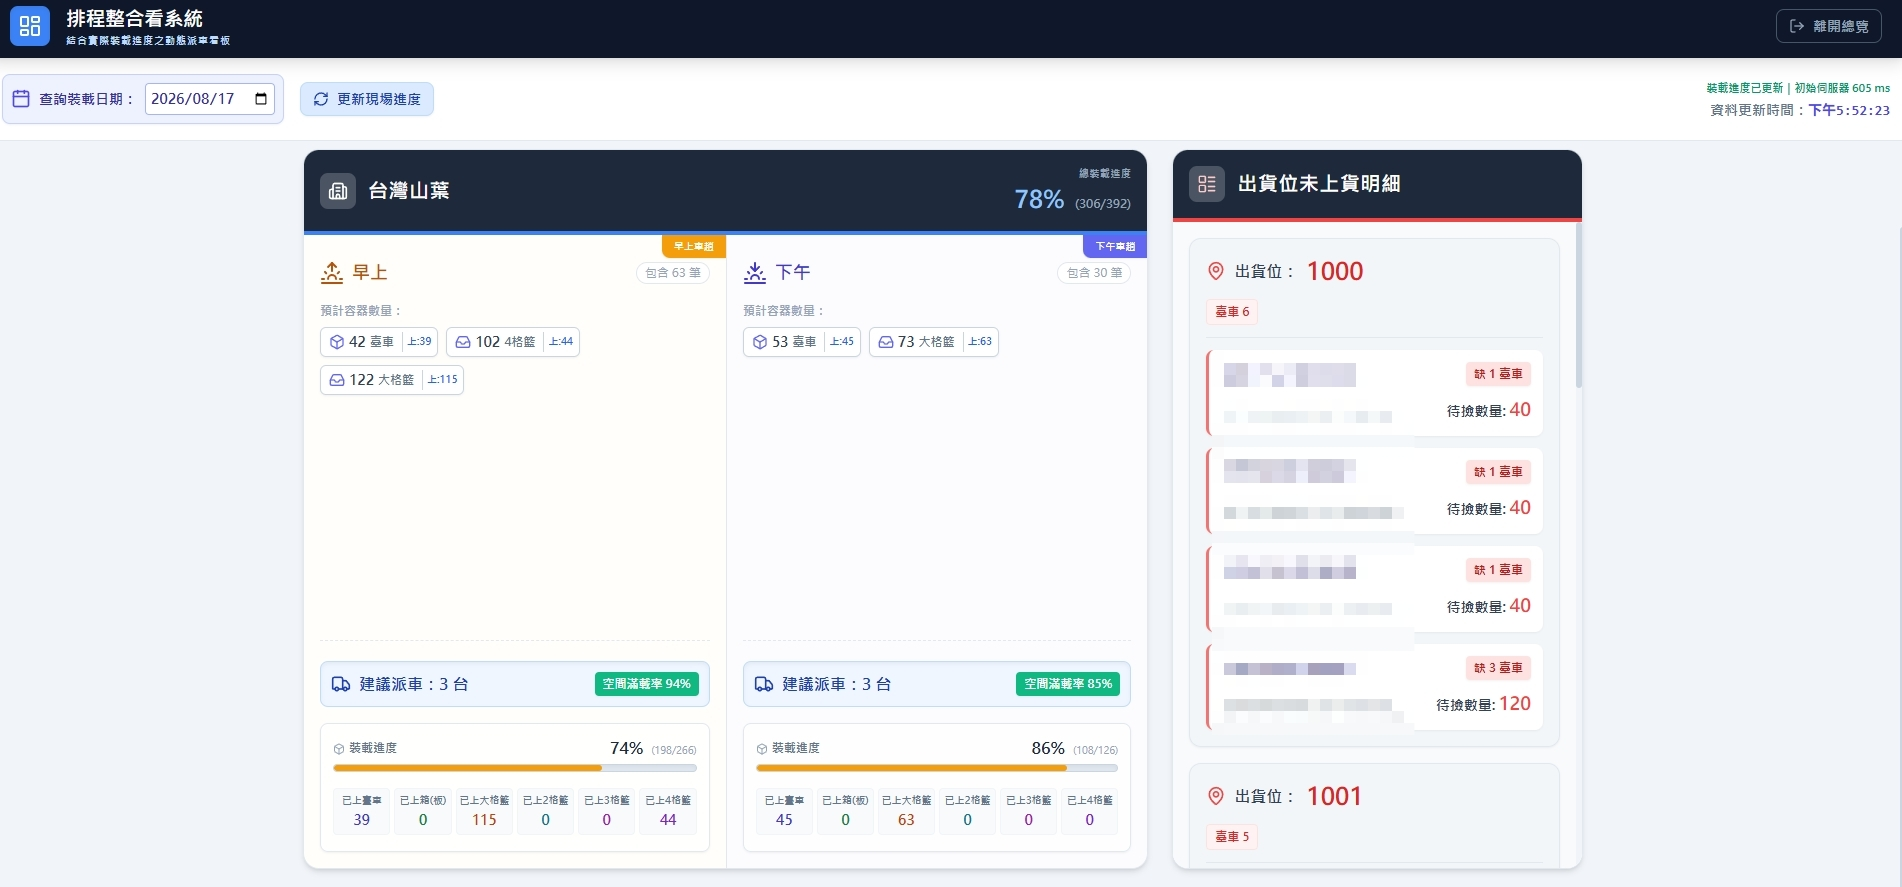Click the list icon beside 出貨位未上貨明細

point(1207,184)
